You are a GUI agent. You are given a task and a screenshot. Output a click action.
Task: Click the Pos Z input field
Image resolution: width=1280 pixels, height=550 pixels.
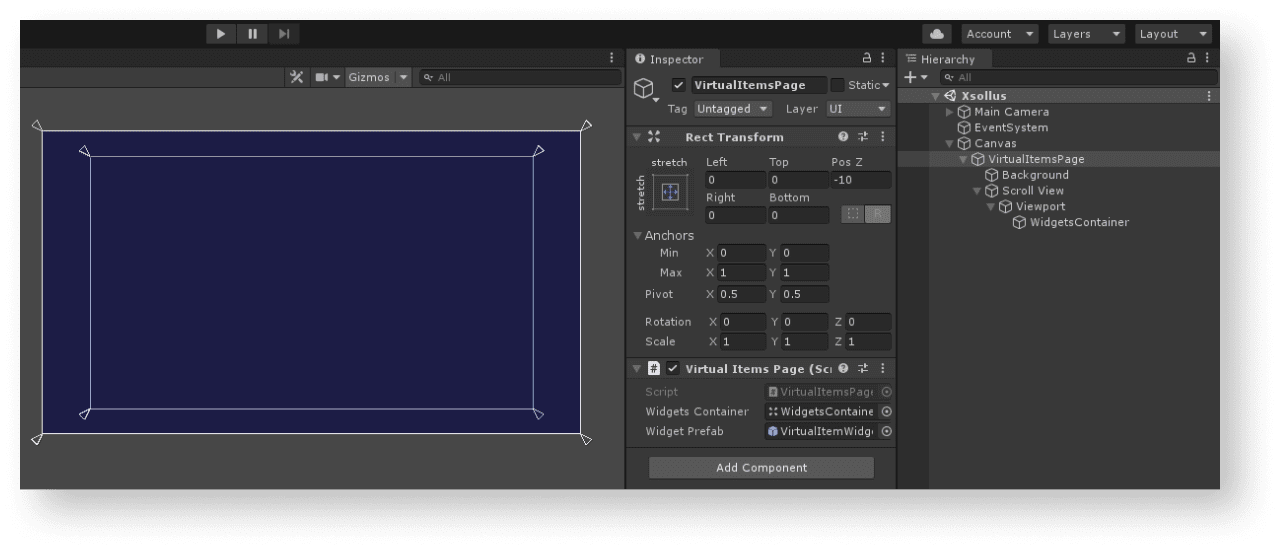860,180
